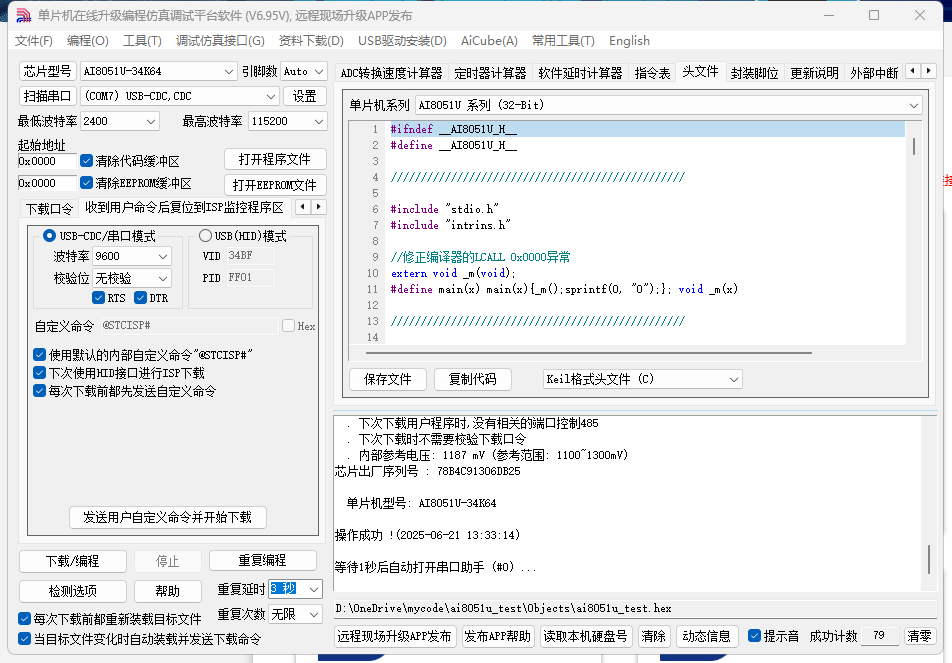The width and height of the screenshot is (952, 663).
Task: Open the USB驱动安装(D) menu
Action: pos(402,41)
